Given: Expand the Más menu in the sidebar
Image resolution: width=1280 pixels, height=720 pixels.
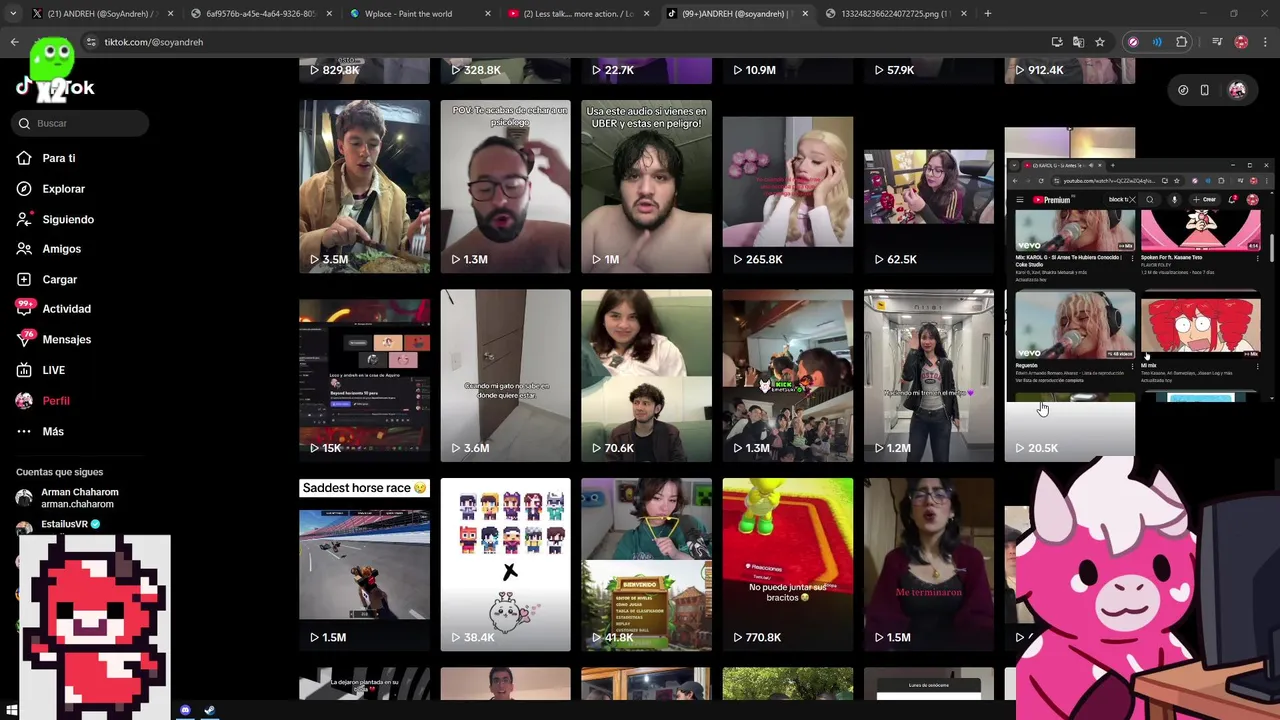Looking at the screenshot, I should 52,432.
